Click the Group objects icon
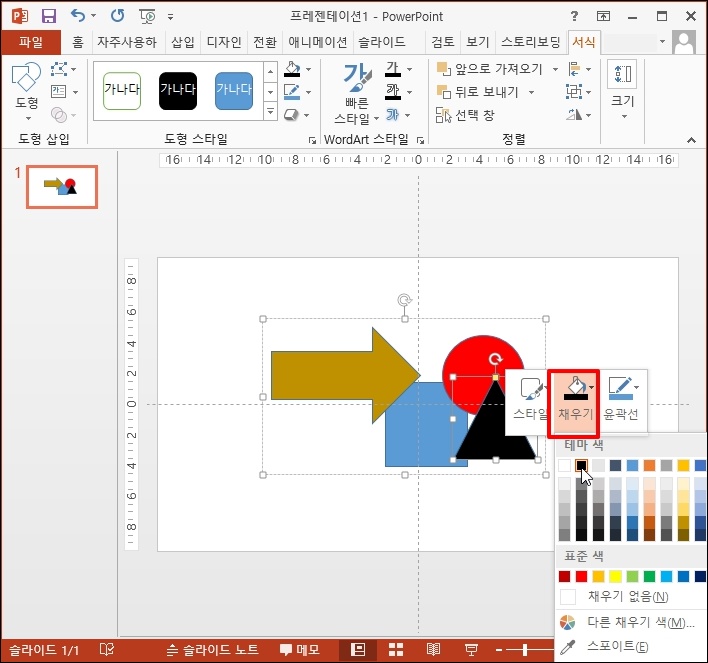Viewport: 708px width, 663px height. pyautogui.click(x=574, y=92)
